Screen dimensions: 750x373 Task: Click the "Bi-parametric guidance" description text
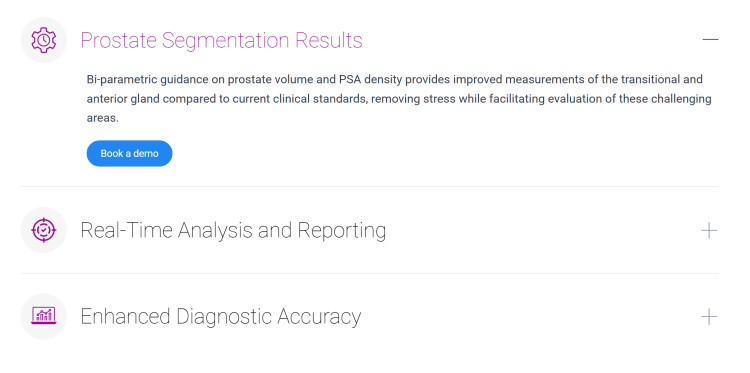point(399,99)
